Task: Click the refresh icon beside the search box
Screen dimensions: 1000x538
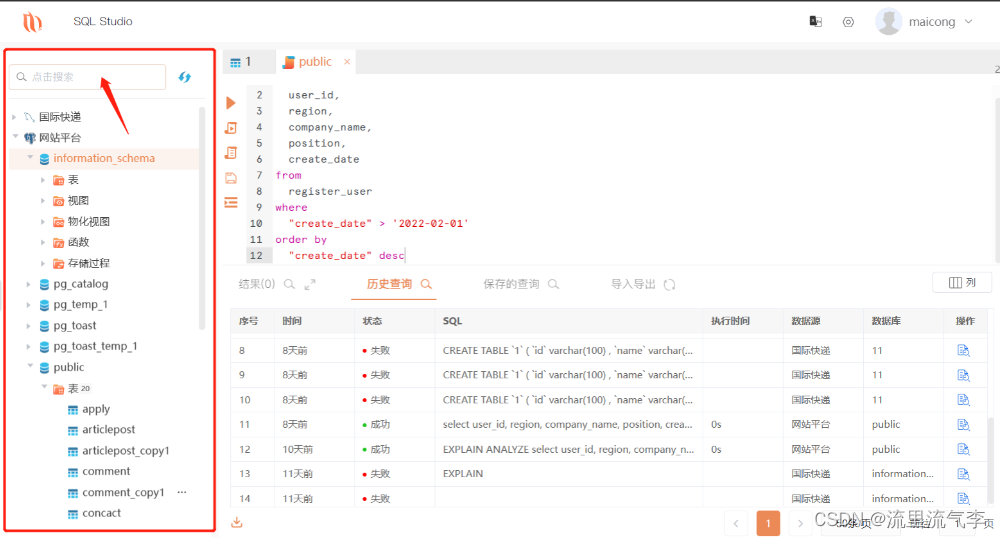Action: pyautogui.click(x=184, y=77)
